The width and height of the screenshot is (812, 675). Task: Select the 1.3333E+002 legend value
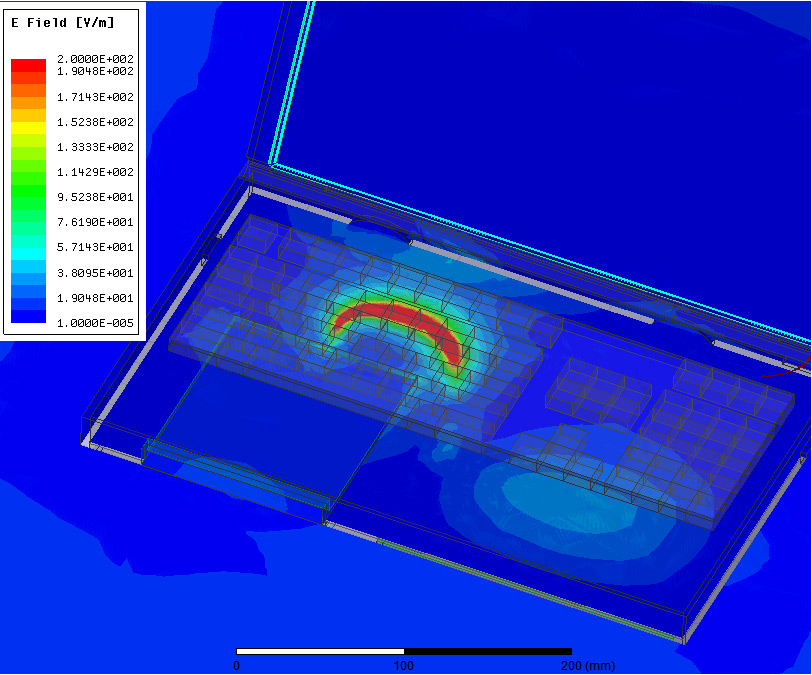coord(95,147)
